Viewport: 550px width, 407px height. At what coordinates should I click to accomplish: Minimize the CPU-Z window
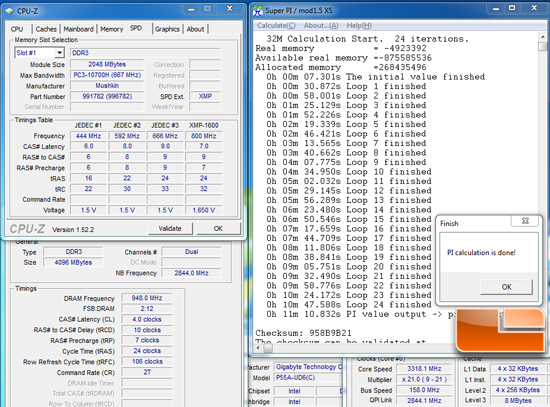pos(191,9)
